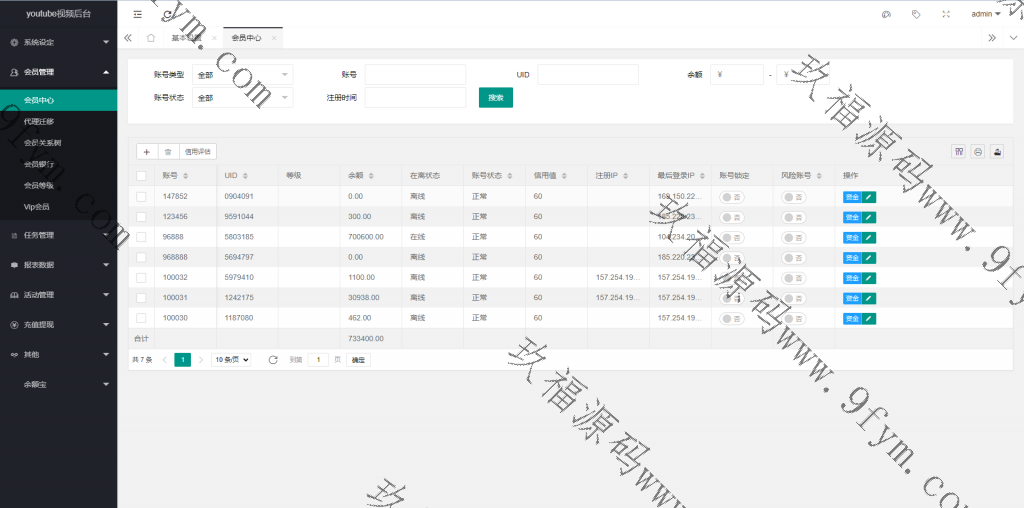This screenshot has height=508, width=1024.
Task: Click the pagination refresh icon
Action: tap(273, 359)
